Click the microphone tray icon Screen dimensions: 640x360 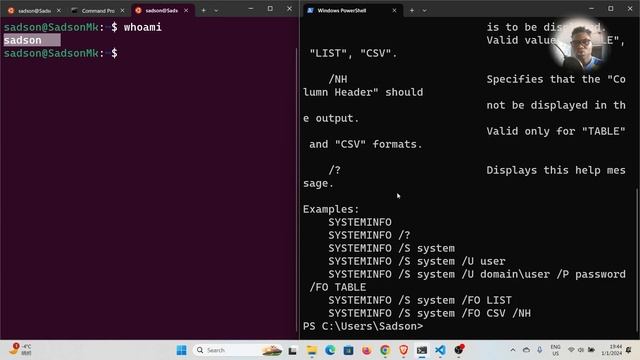[x=540, y=350]
